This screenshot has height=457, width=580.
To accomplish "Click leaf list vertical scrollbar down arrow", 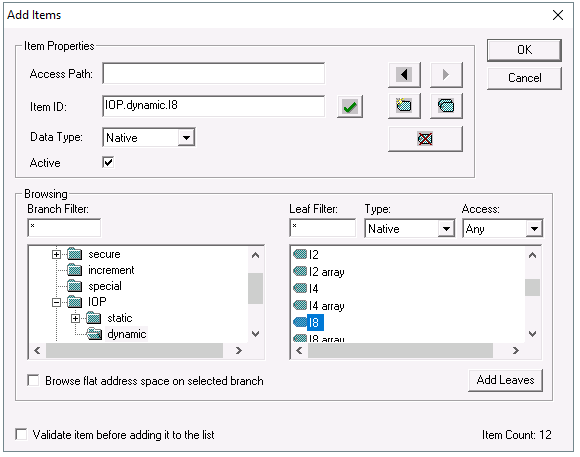I will coord(532,333).
